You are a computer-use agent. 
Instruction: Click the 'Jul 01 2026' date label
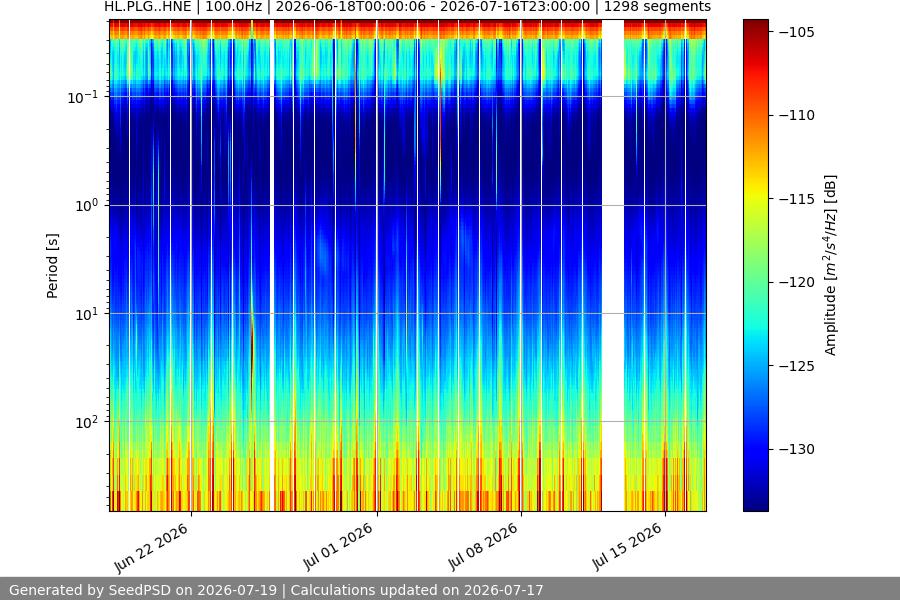tap(338, 547)
